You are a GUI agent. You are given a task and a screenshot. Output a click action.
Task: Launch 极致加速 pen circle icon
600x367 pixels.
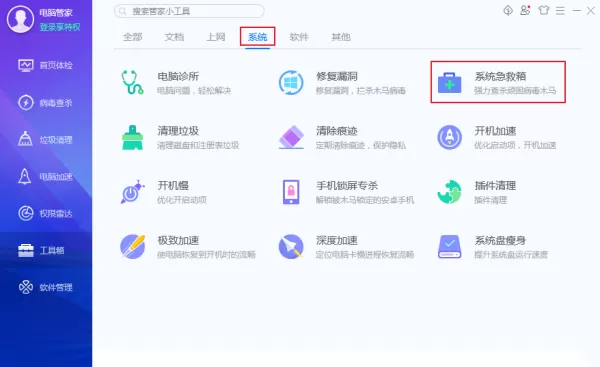[x=132, y=246]
